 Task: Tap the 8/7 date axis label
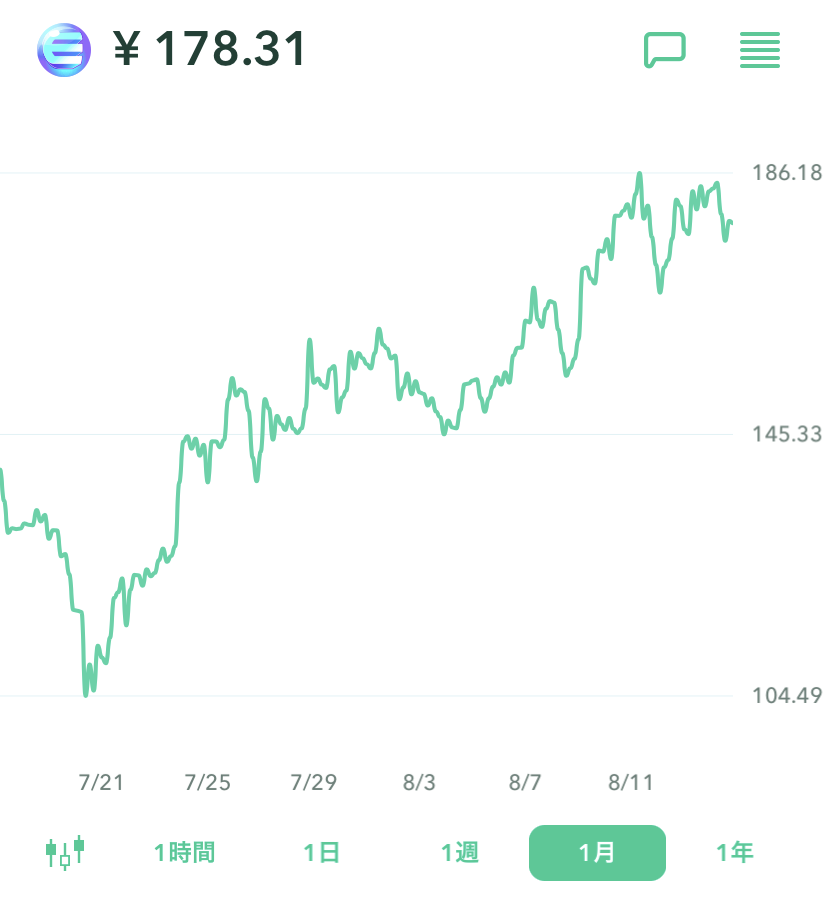[x=525, y=782]
